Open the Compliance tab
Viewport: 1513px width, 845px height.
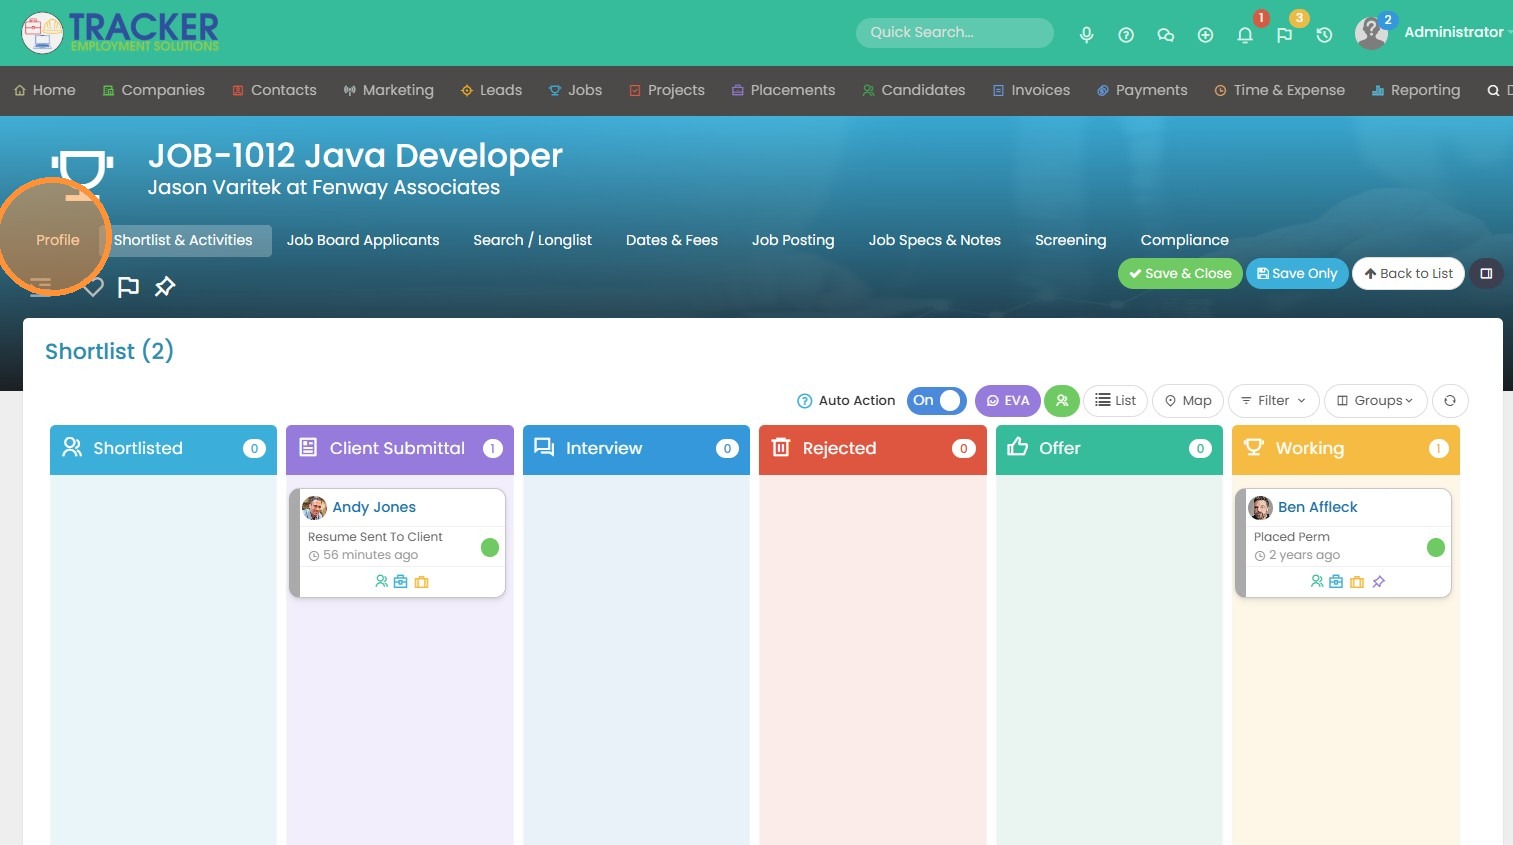pyautogui.click(x=1185, y=240)
